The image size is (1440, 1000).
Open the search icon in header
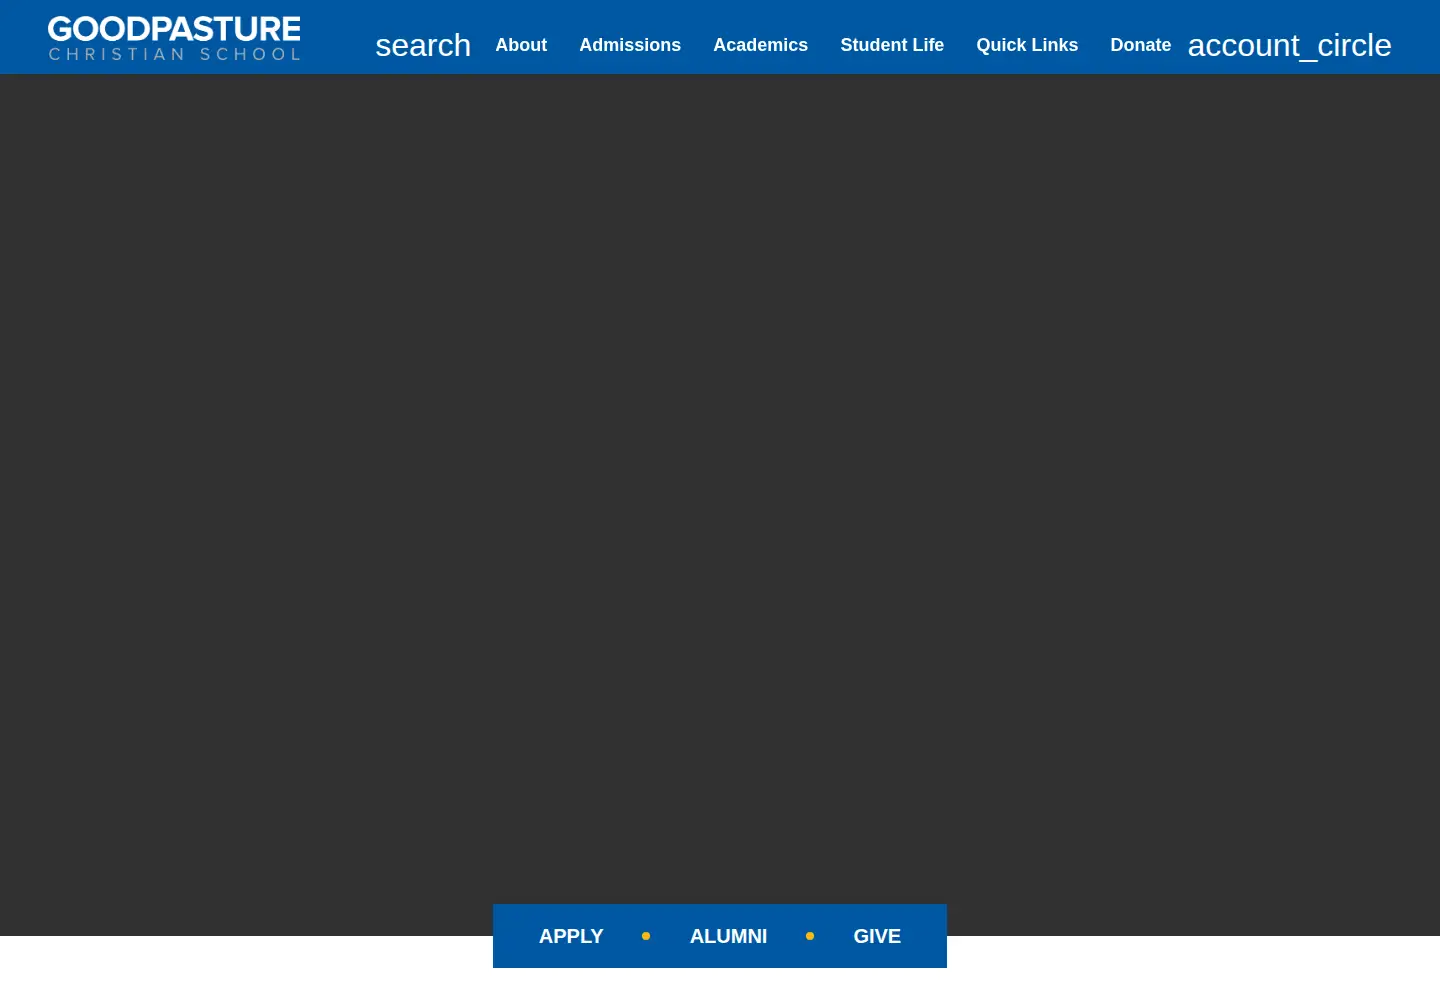pos(423,45)
